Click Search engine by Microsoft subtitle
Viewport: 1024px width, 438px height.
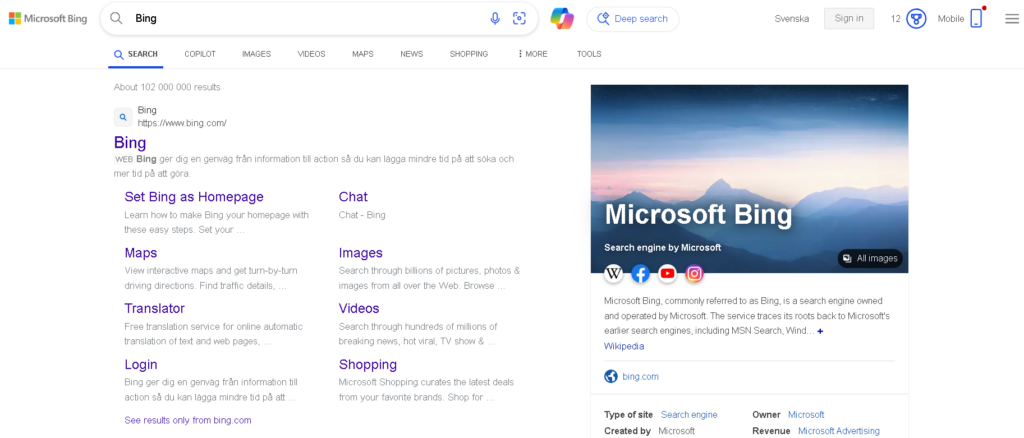(x=663, y=247)
